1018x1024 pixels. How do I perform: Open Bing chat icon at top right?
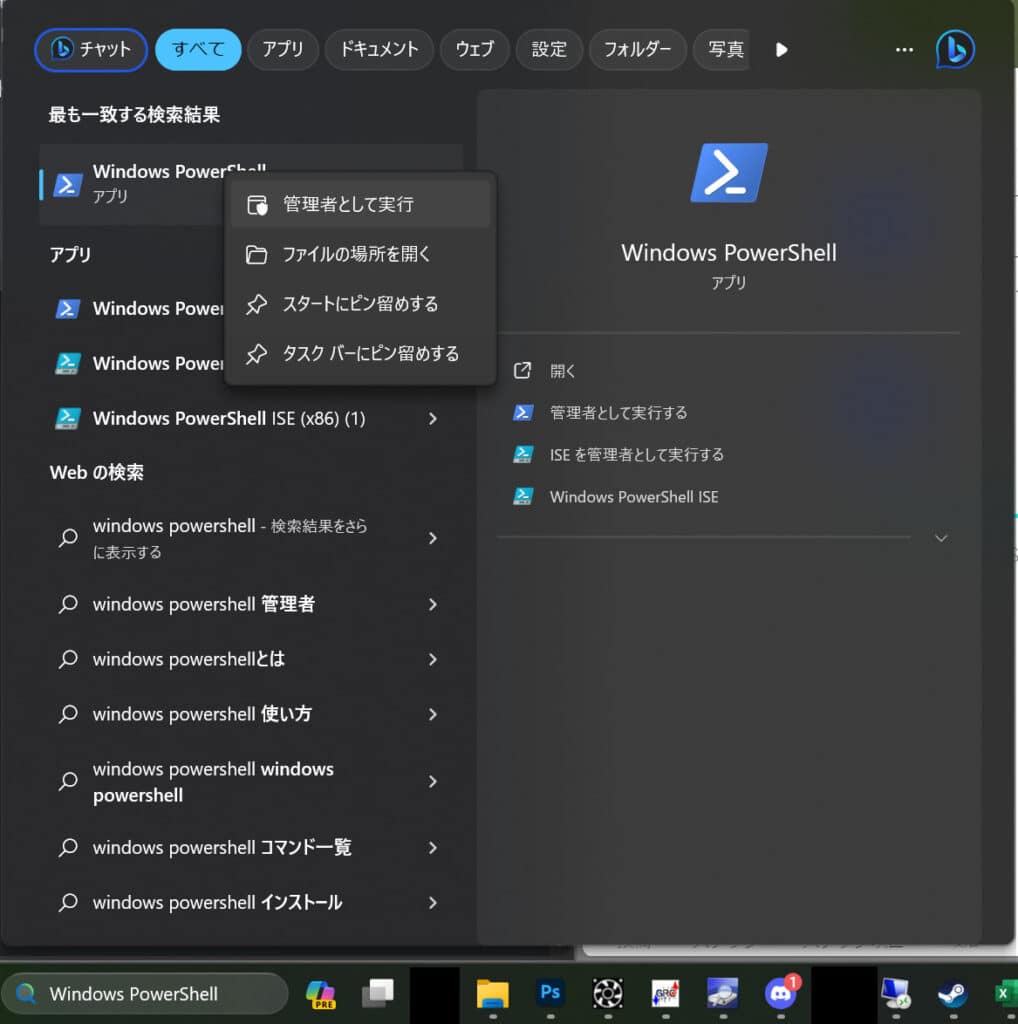pos(955,49)
